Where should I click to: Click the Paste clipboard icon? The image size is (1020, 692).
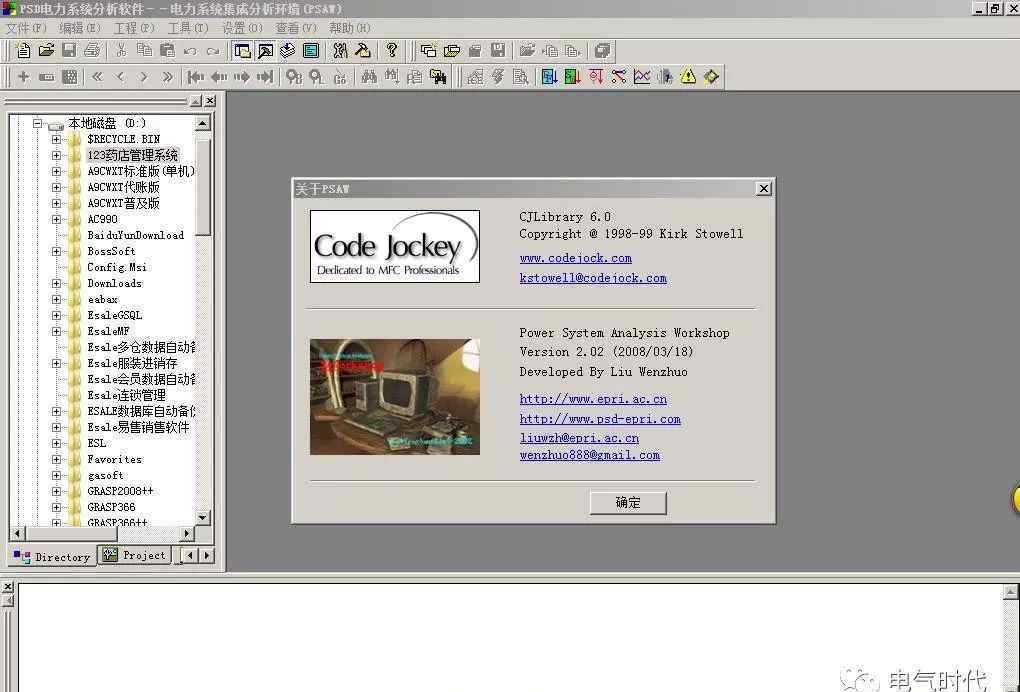[x=167, y=51]
